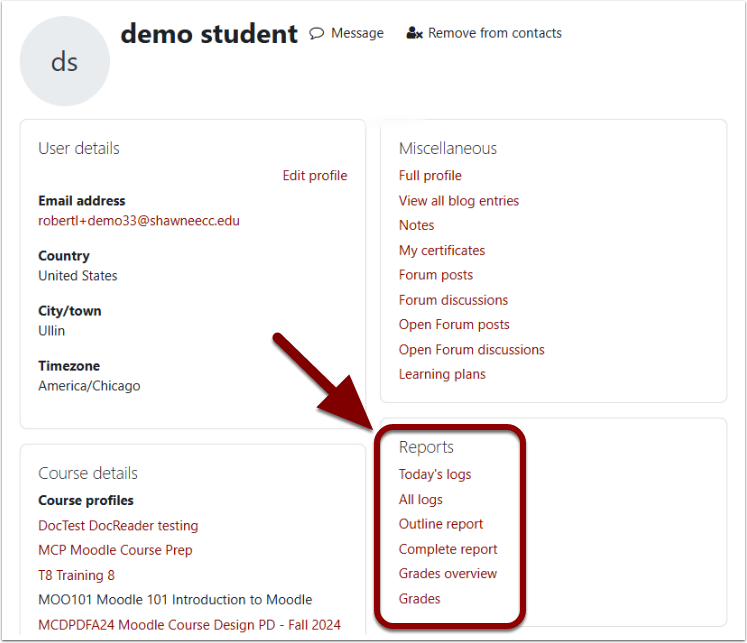Open Forum discussions link
The width and height of the screenshot is (747, 643).
click(x=453, y=300)
